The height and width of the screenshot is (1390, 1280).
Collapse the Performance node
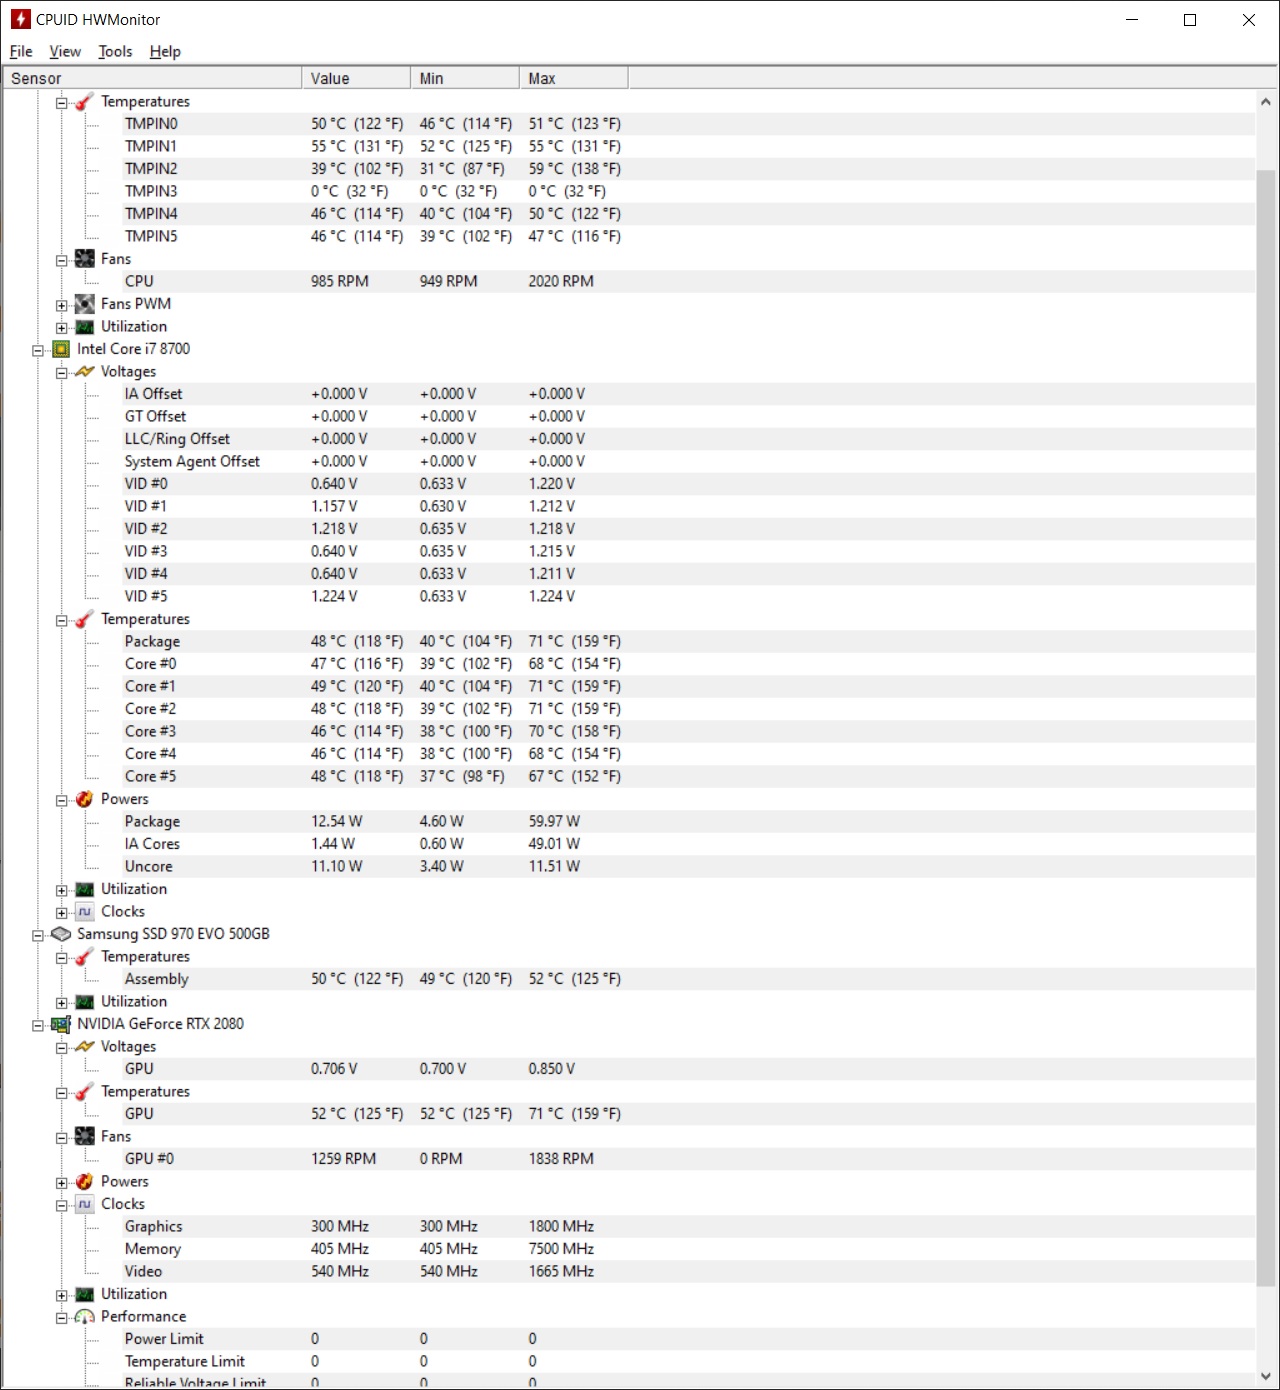62,1318
